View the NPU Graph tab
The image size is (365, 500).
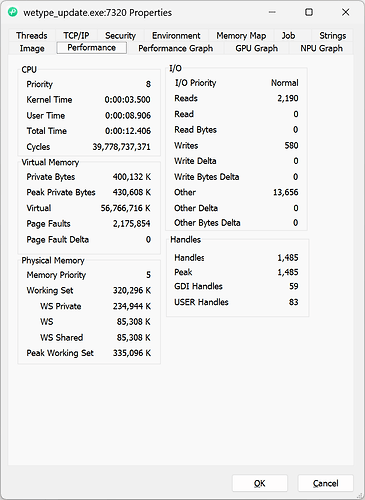[x=321, y=48]
